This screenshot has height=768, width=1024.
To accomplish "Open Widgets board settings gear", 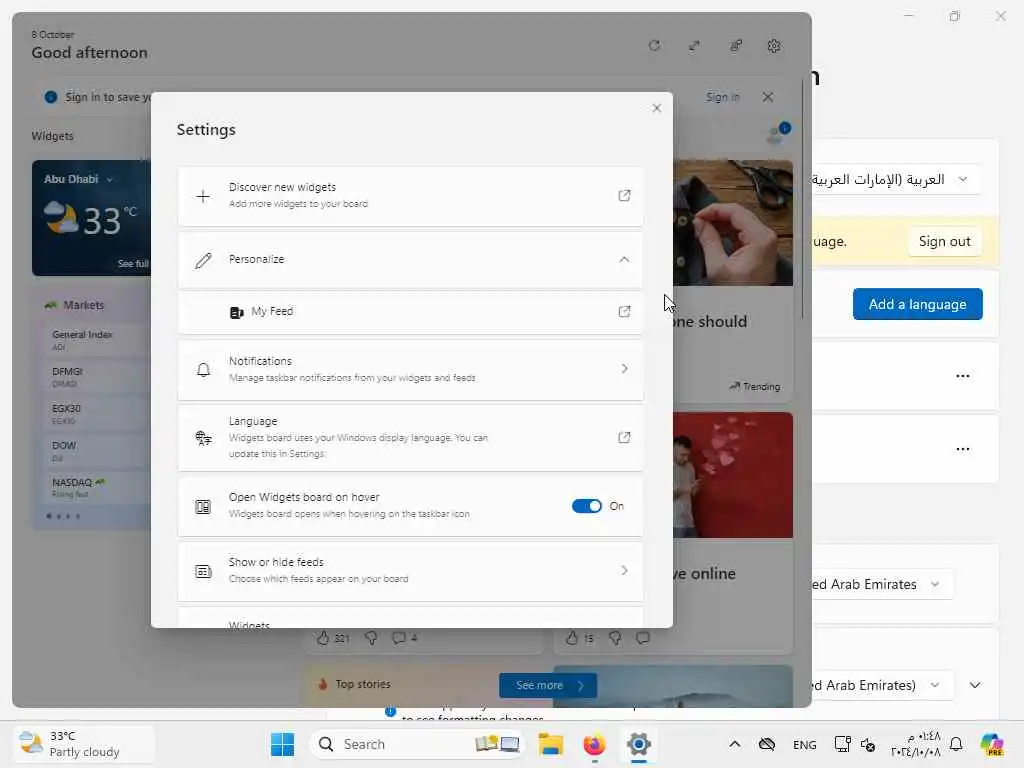I will pyautogui.click(x=774, y=46).
